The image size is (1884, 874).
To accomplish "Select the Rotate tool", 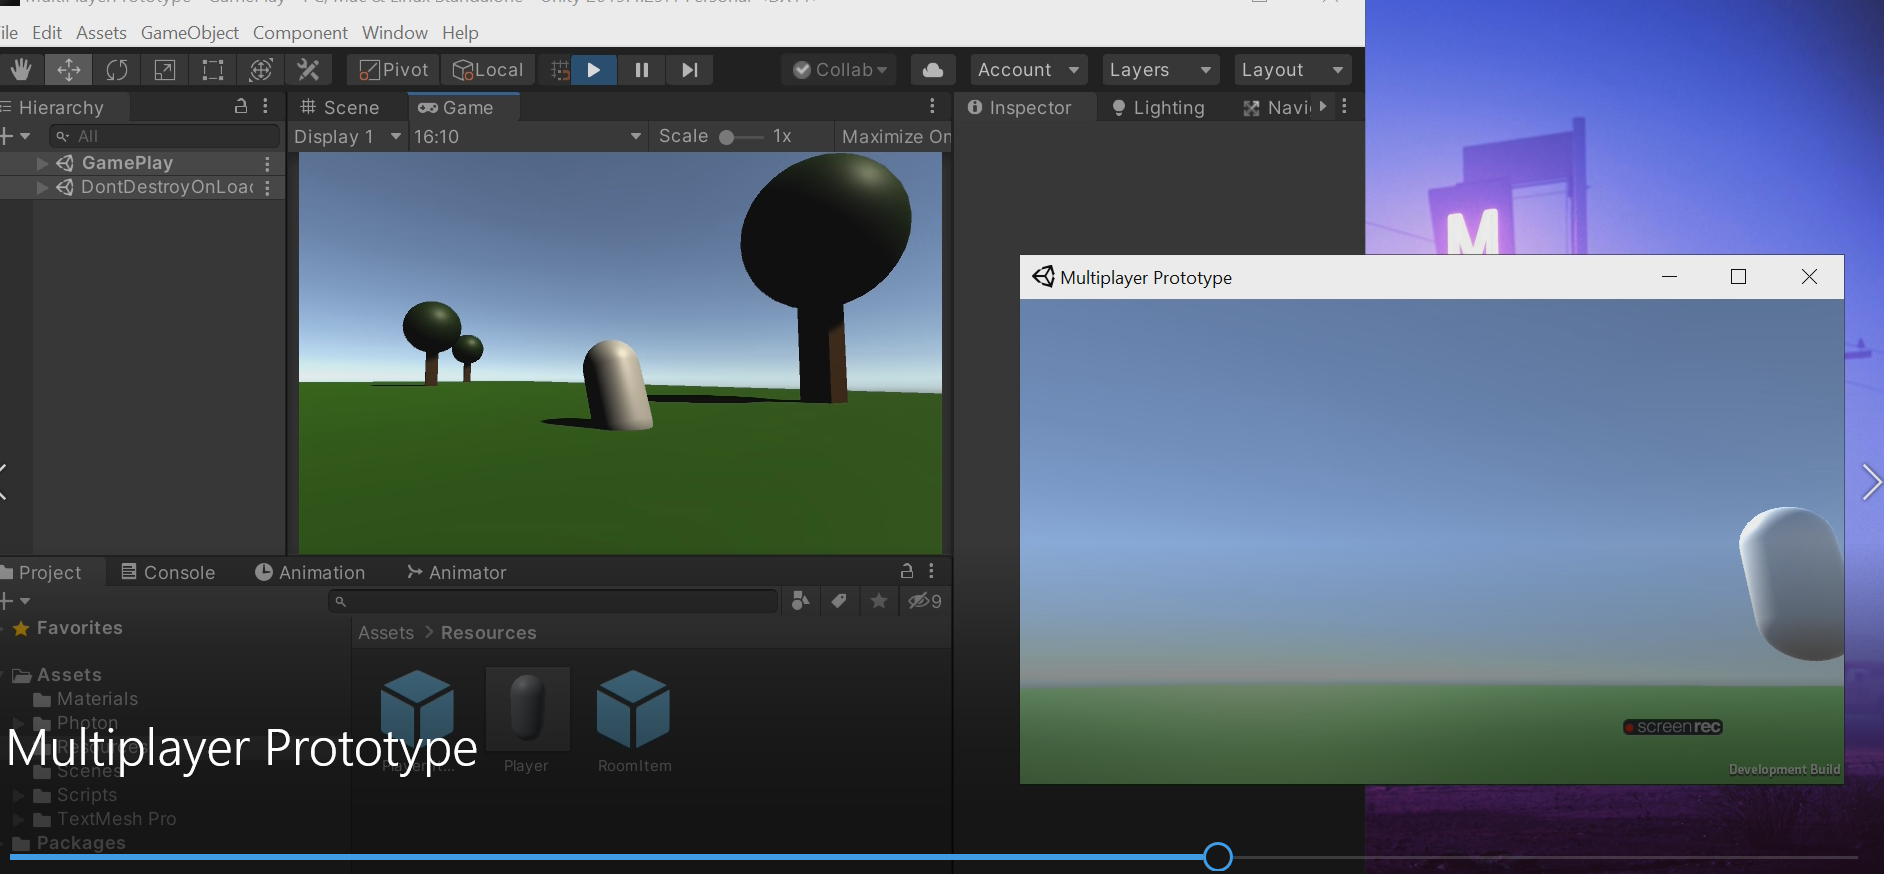I will coord(116,70).
